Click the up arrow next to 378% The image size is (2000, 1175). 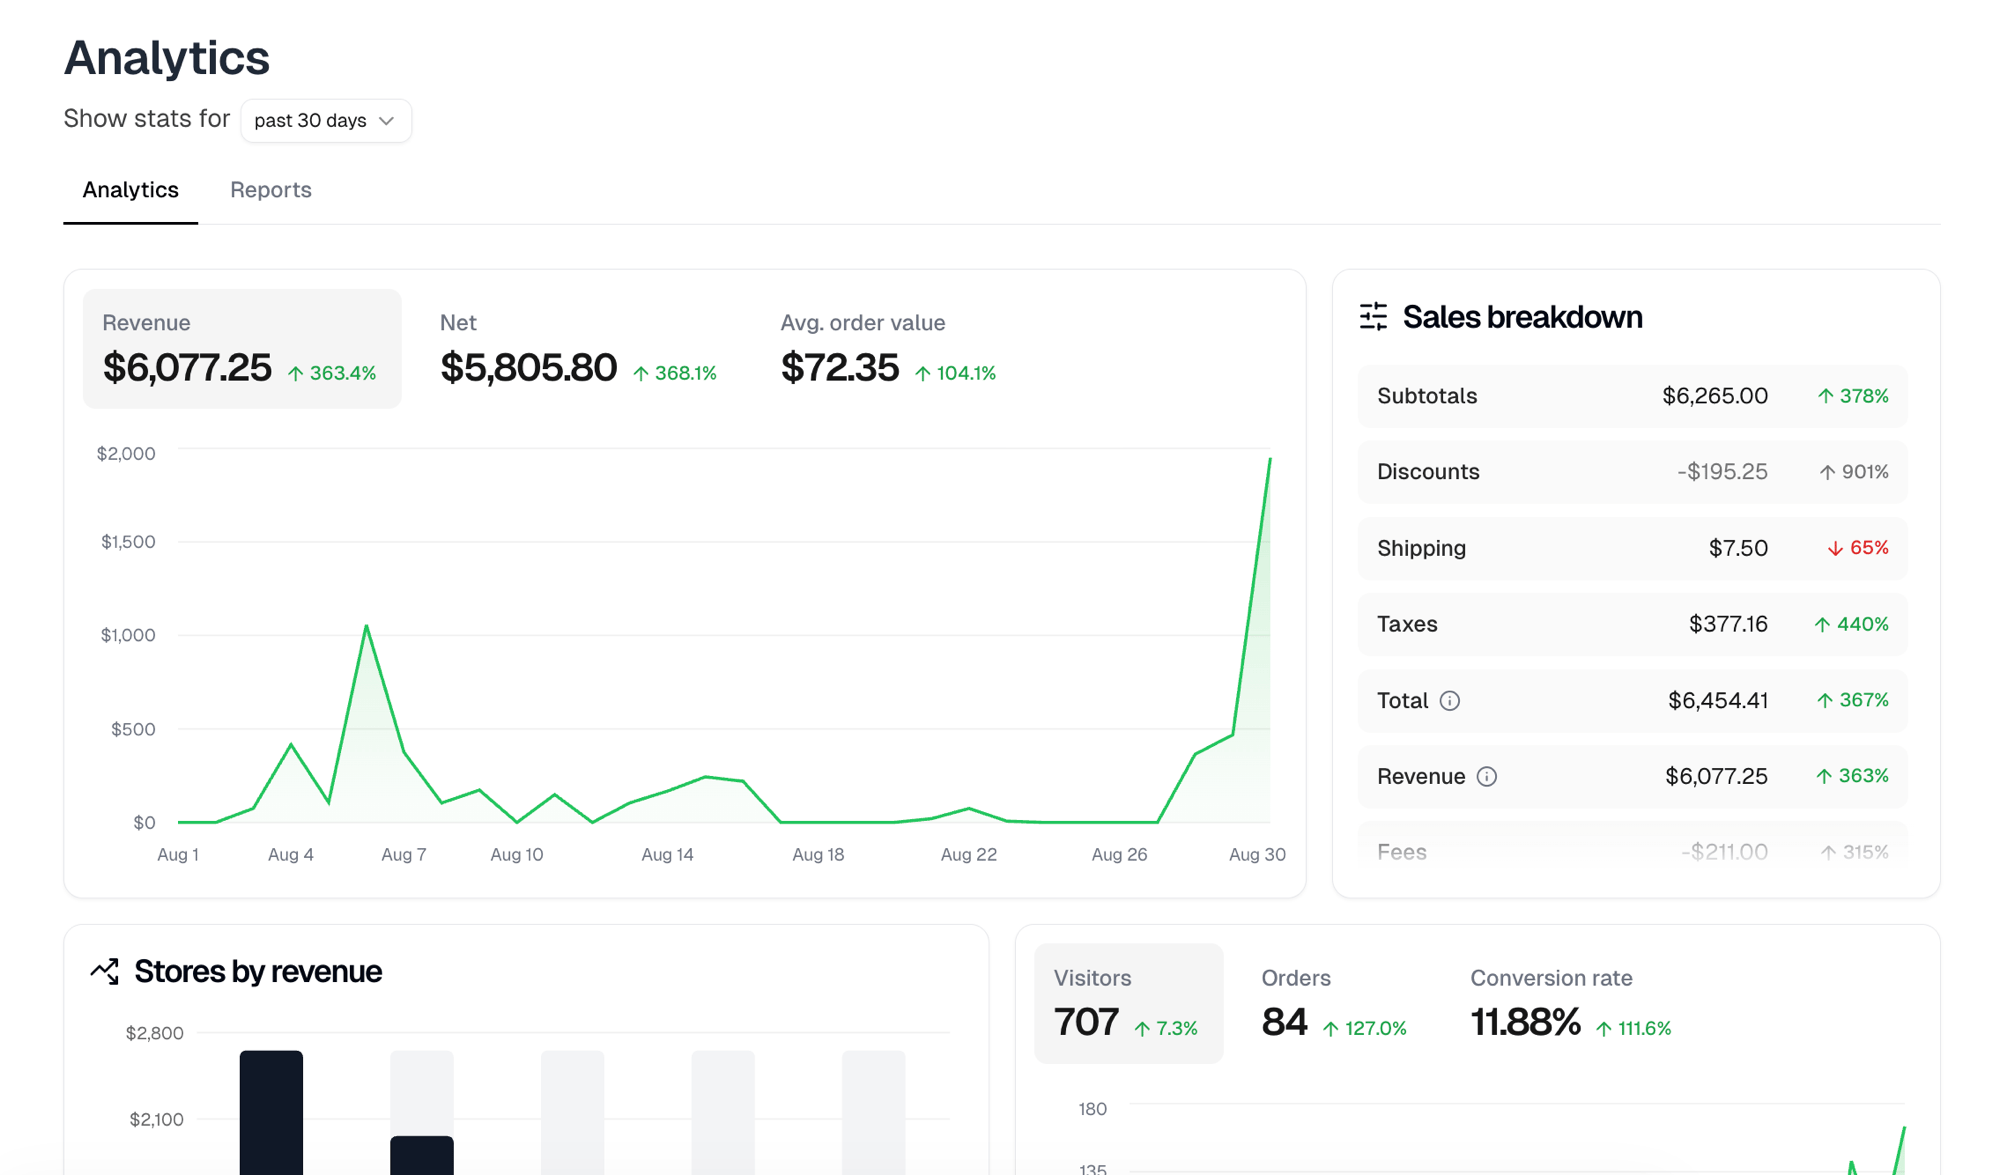pos(1826,396)
